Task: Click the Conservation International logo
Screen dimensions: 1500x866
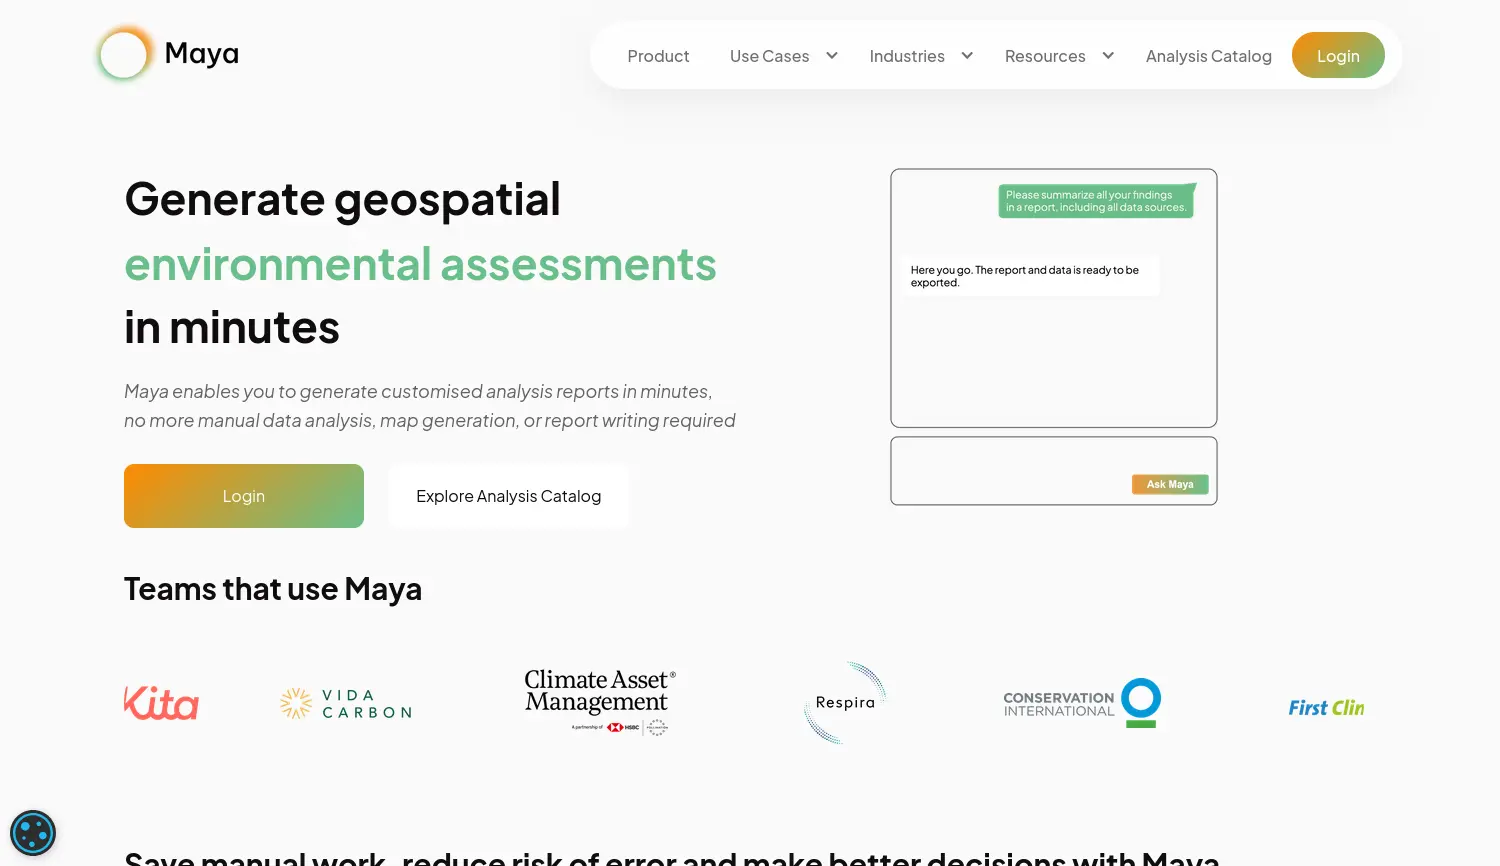Action: click(x=1081, y=702)
